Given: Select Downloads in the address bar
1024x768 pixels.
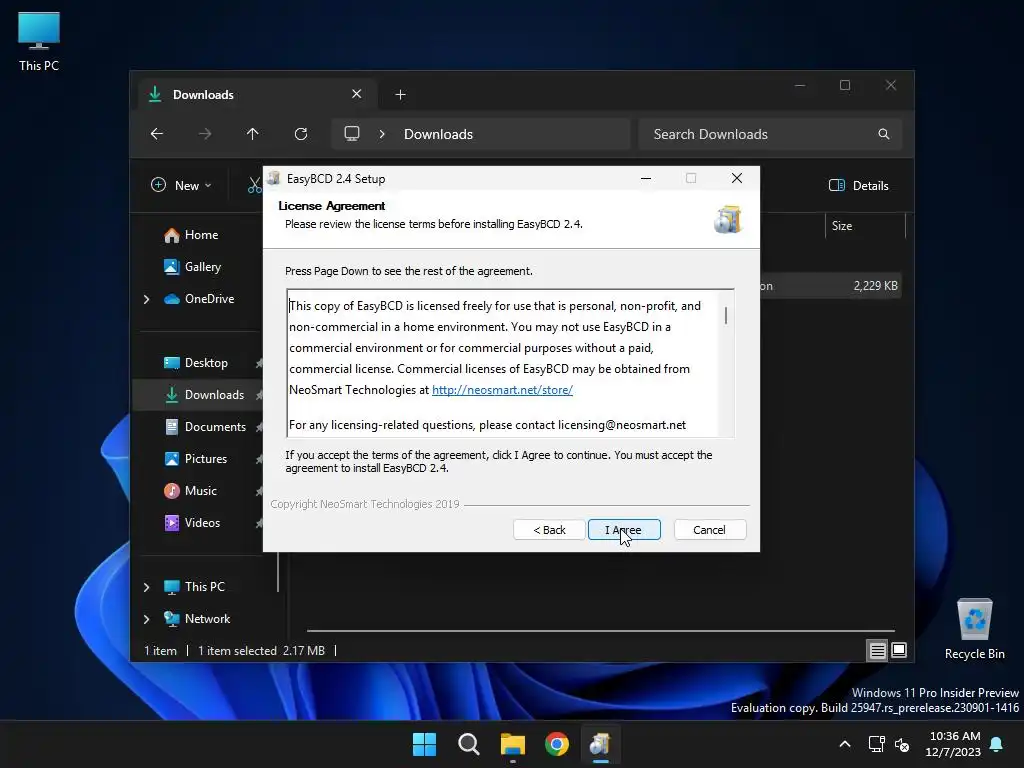Looking at the screenshot, I should 438,134.
